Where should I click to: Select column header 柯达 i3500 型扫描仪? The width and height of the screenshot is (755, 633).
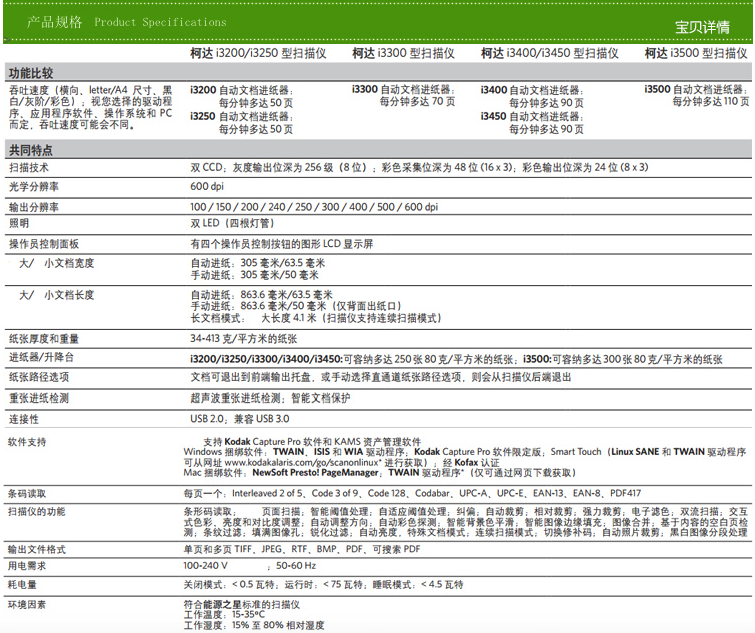pyautogui.click(x=696, y=53)
